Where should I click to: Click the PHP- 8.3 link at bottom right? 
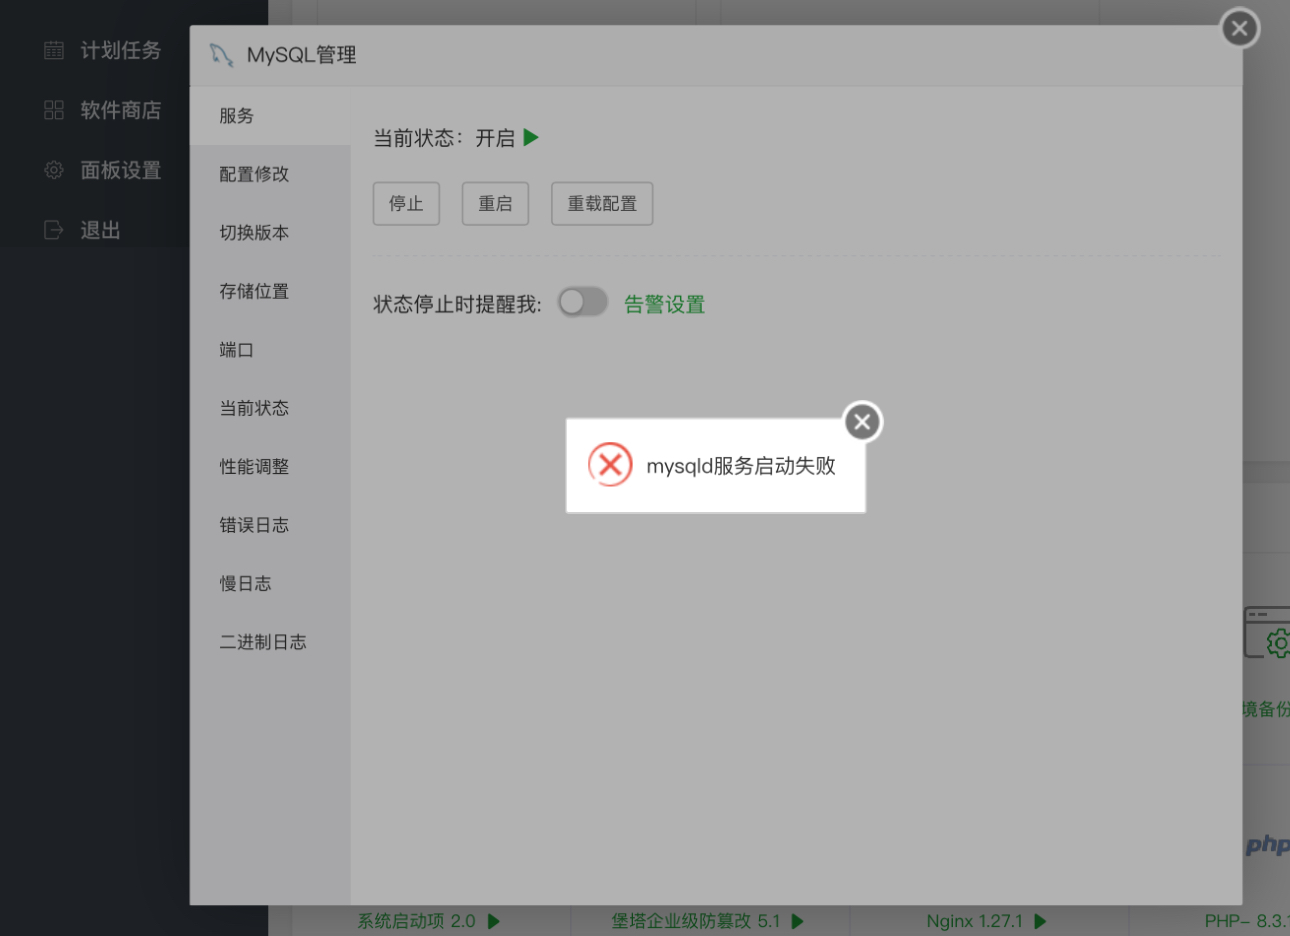pos(1247,921)
